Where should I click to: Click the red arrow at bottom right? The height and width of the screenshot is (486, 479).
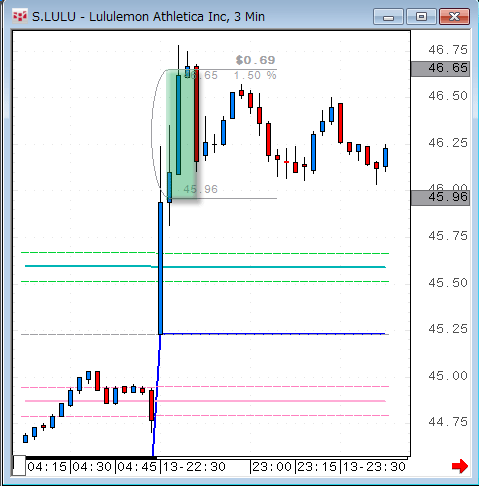(x=460, y=466)
